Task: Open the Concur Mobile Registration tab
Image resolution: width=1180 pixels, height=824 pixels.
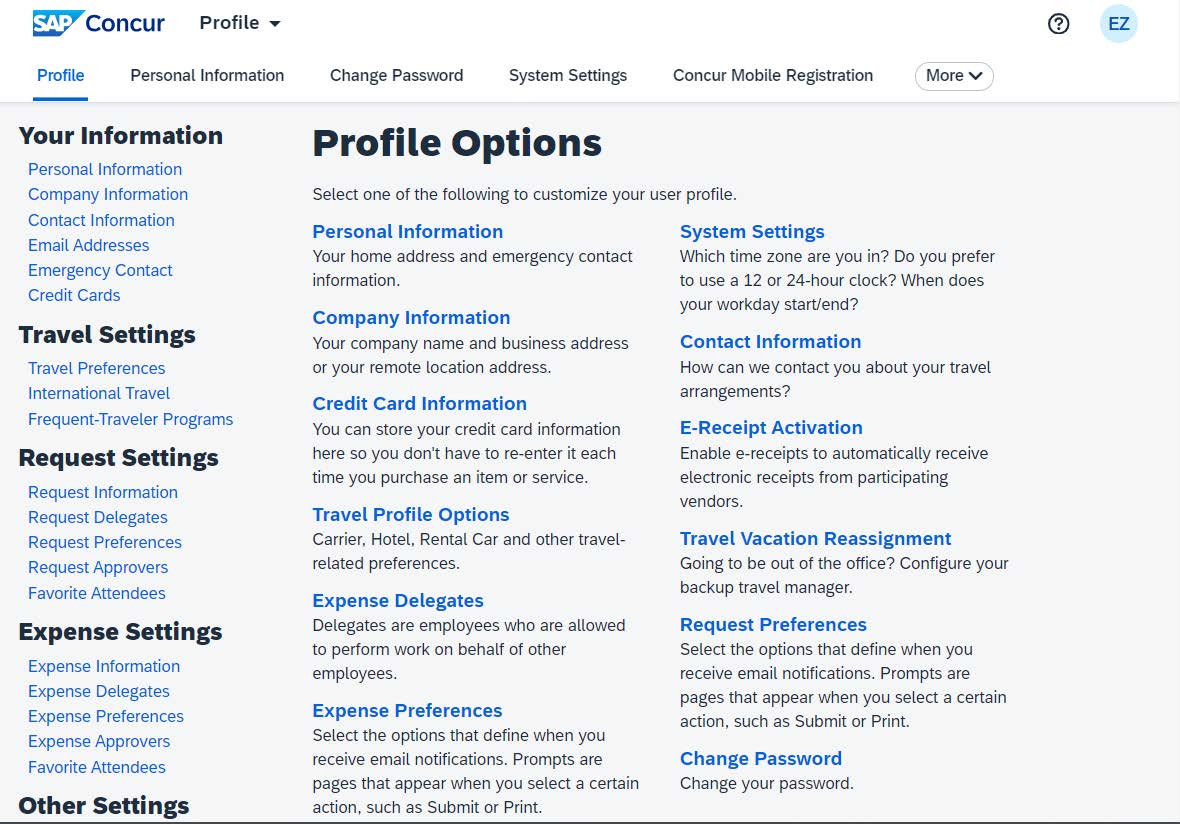Action: pos(772,75)
